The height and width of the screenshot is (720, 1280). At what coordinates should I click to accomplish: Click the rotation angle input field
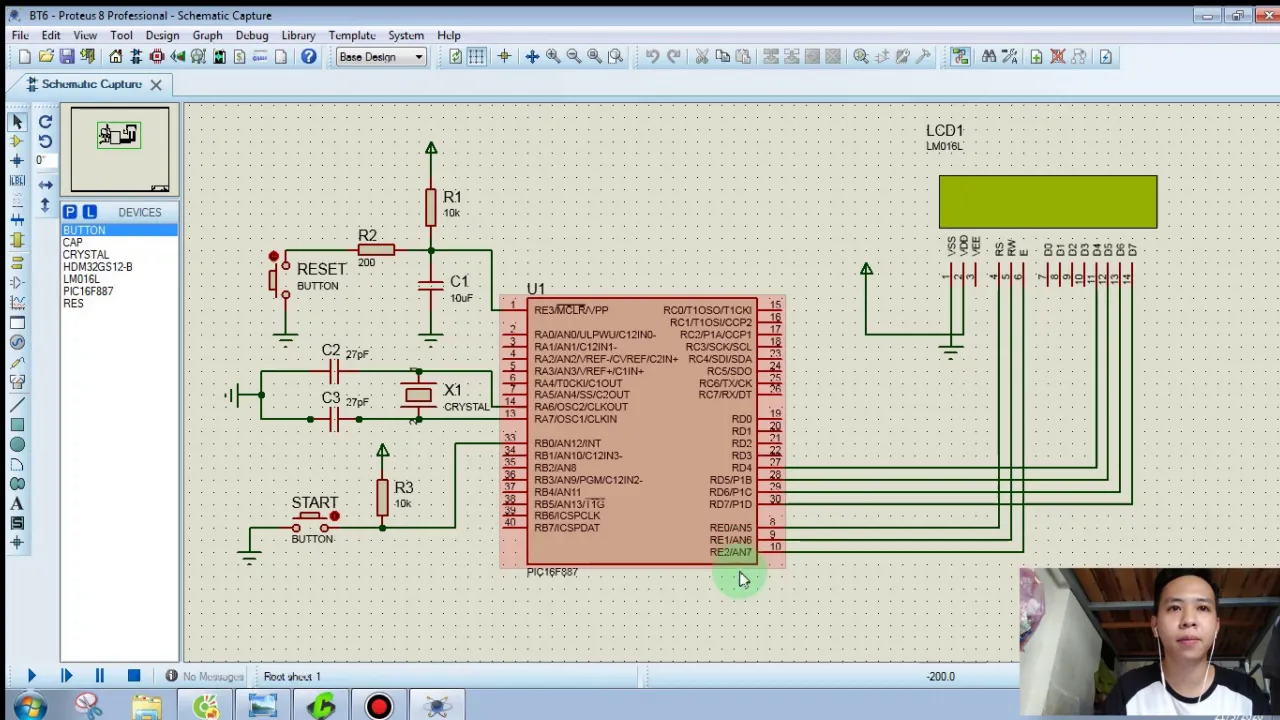coord(45,161)
